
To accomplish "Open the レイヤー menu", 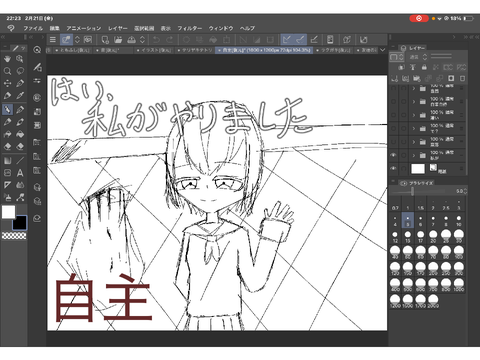I will [x=117, y=28].
